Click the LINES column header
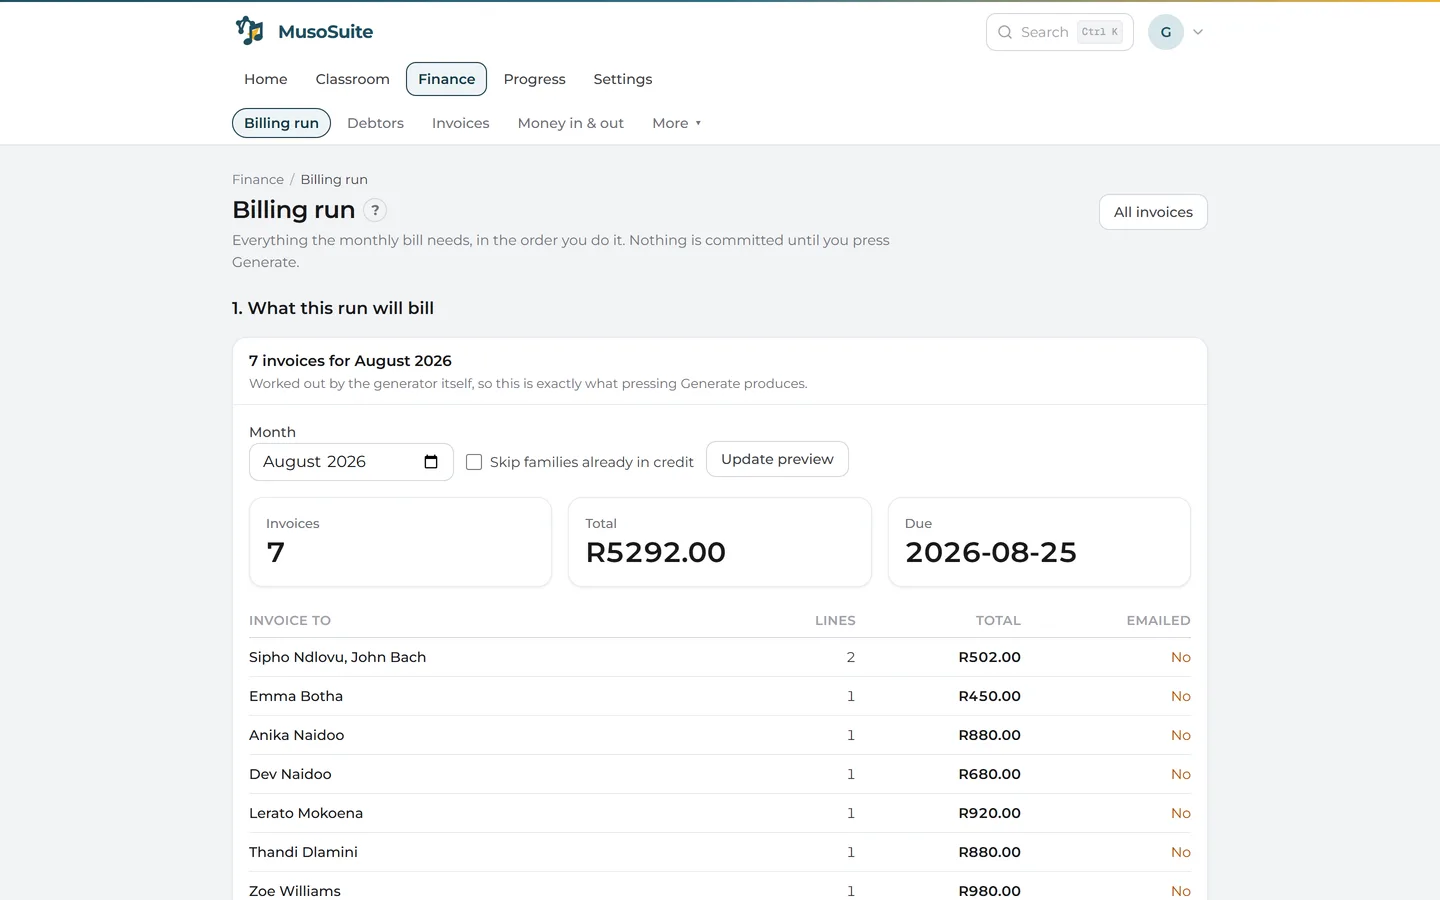Image resolution: width=1440 pixels, height=900 pixels. click(835, 620)
